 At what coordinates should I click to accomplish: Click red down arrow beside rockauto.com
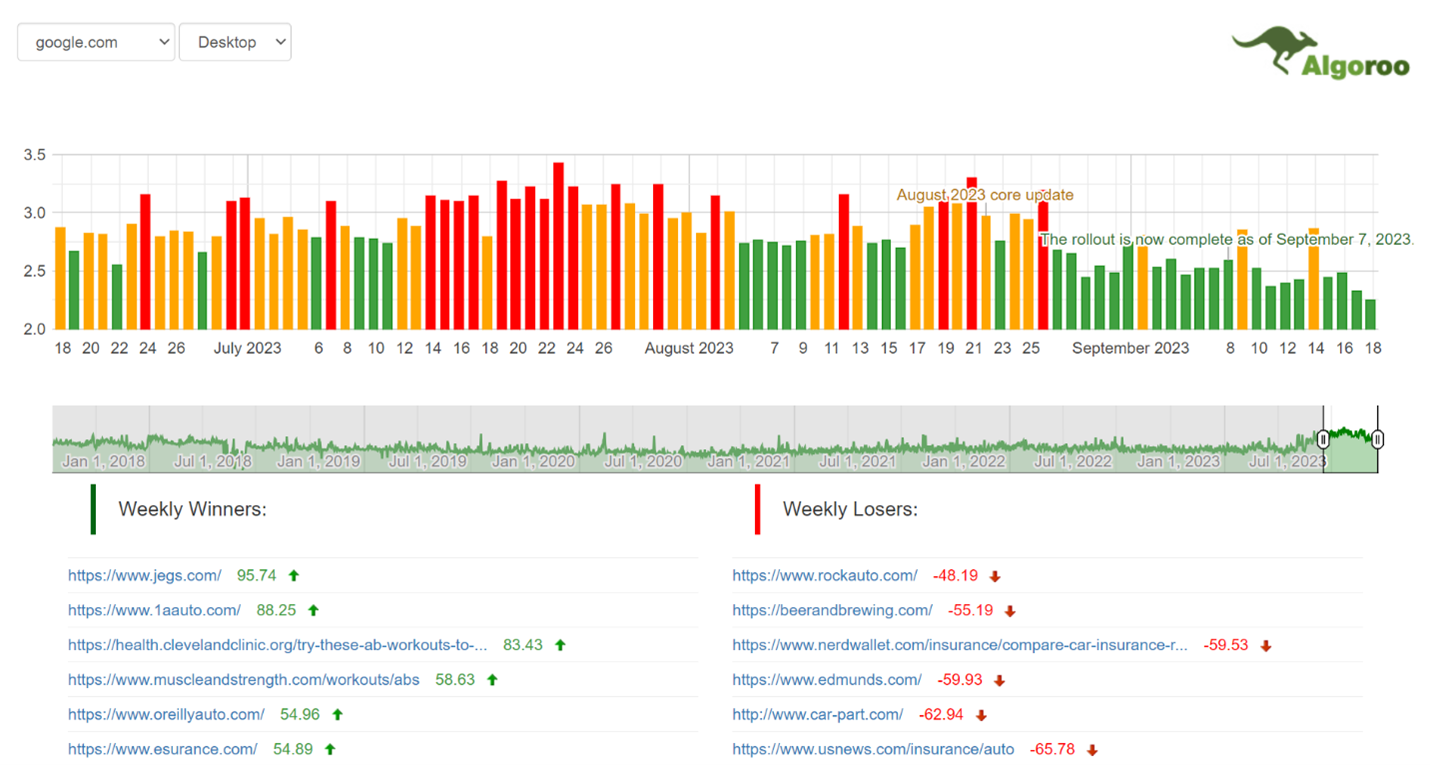point(996,575)
